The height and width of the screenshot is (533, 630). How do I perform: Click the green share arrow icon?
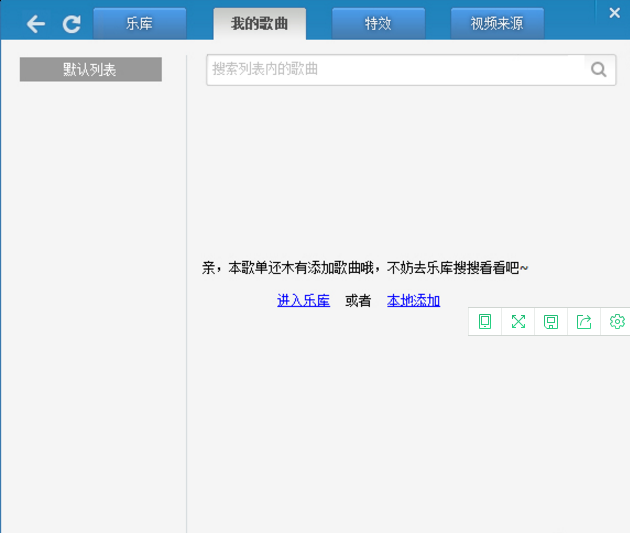click(x=584, y=321)
